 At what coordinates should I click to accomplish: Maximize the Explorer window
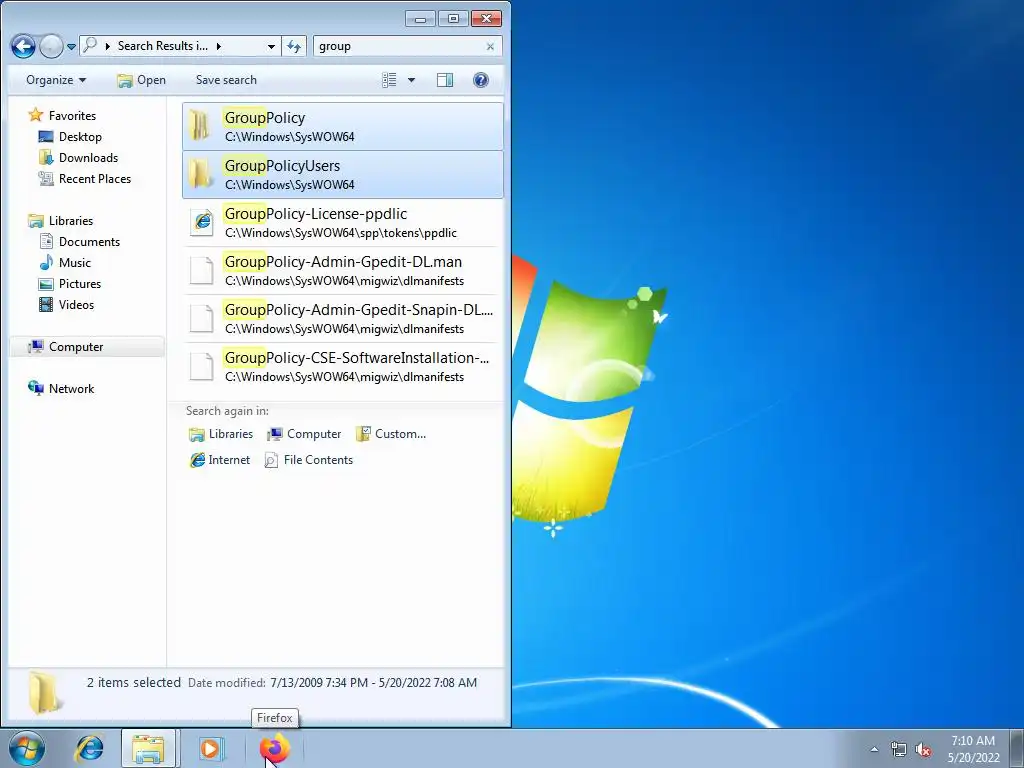coord(453,18)
